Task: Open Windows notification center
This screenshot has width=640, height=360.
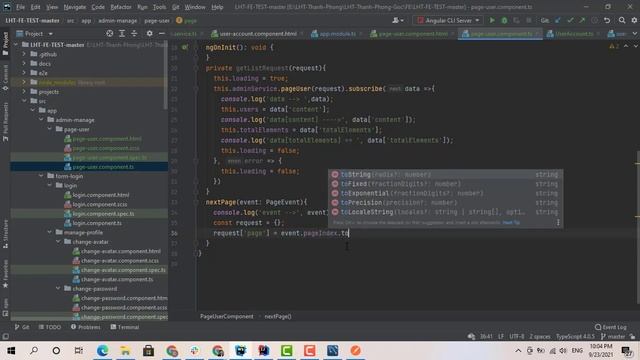Action: [627, 351]
